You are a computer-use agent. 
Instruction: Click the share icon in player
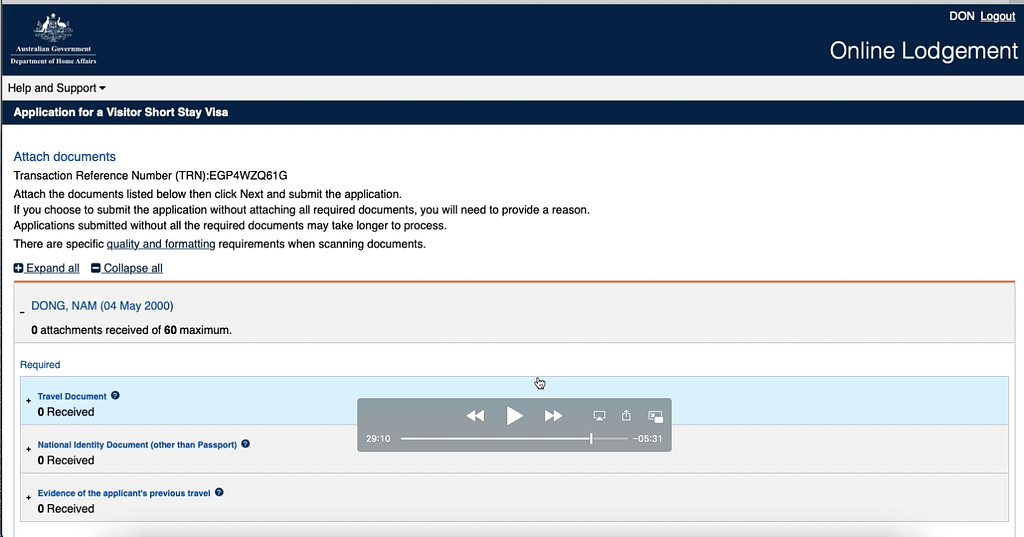(x=627, y=415)
